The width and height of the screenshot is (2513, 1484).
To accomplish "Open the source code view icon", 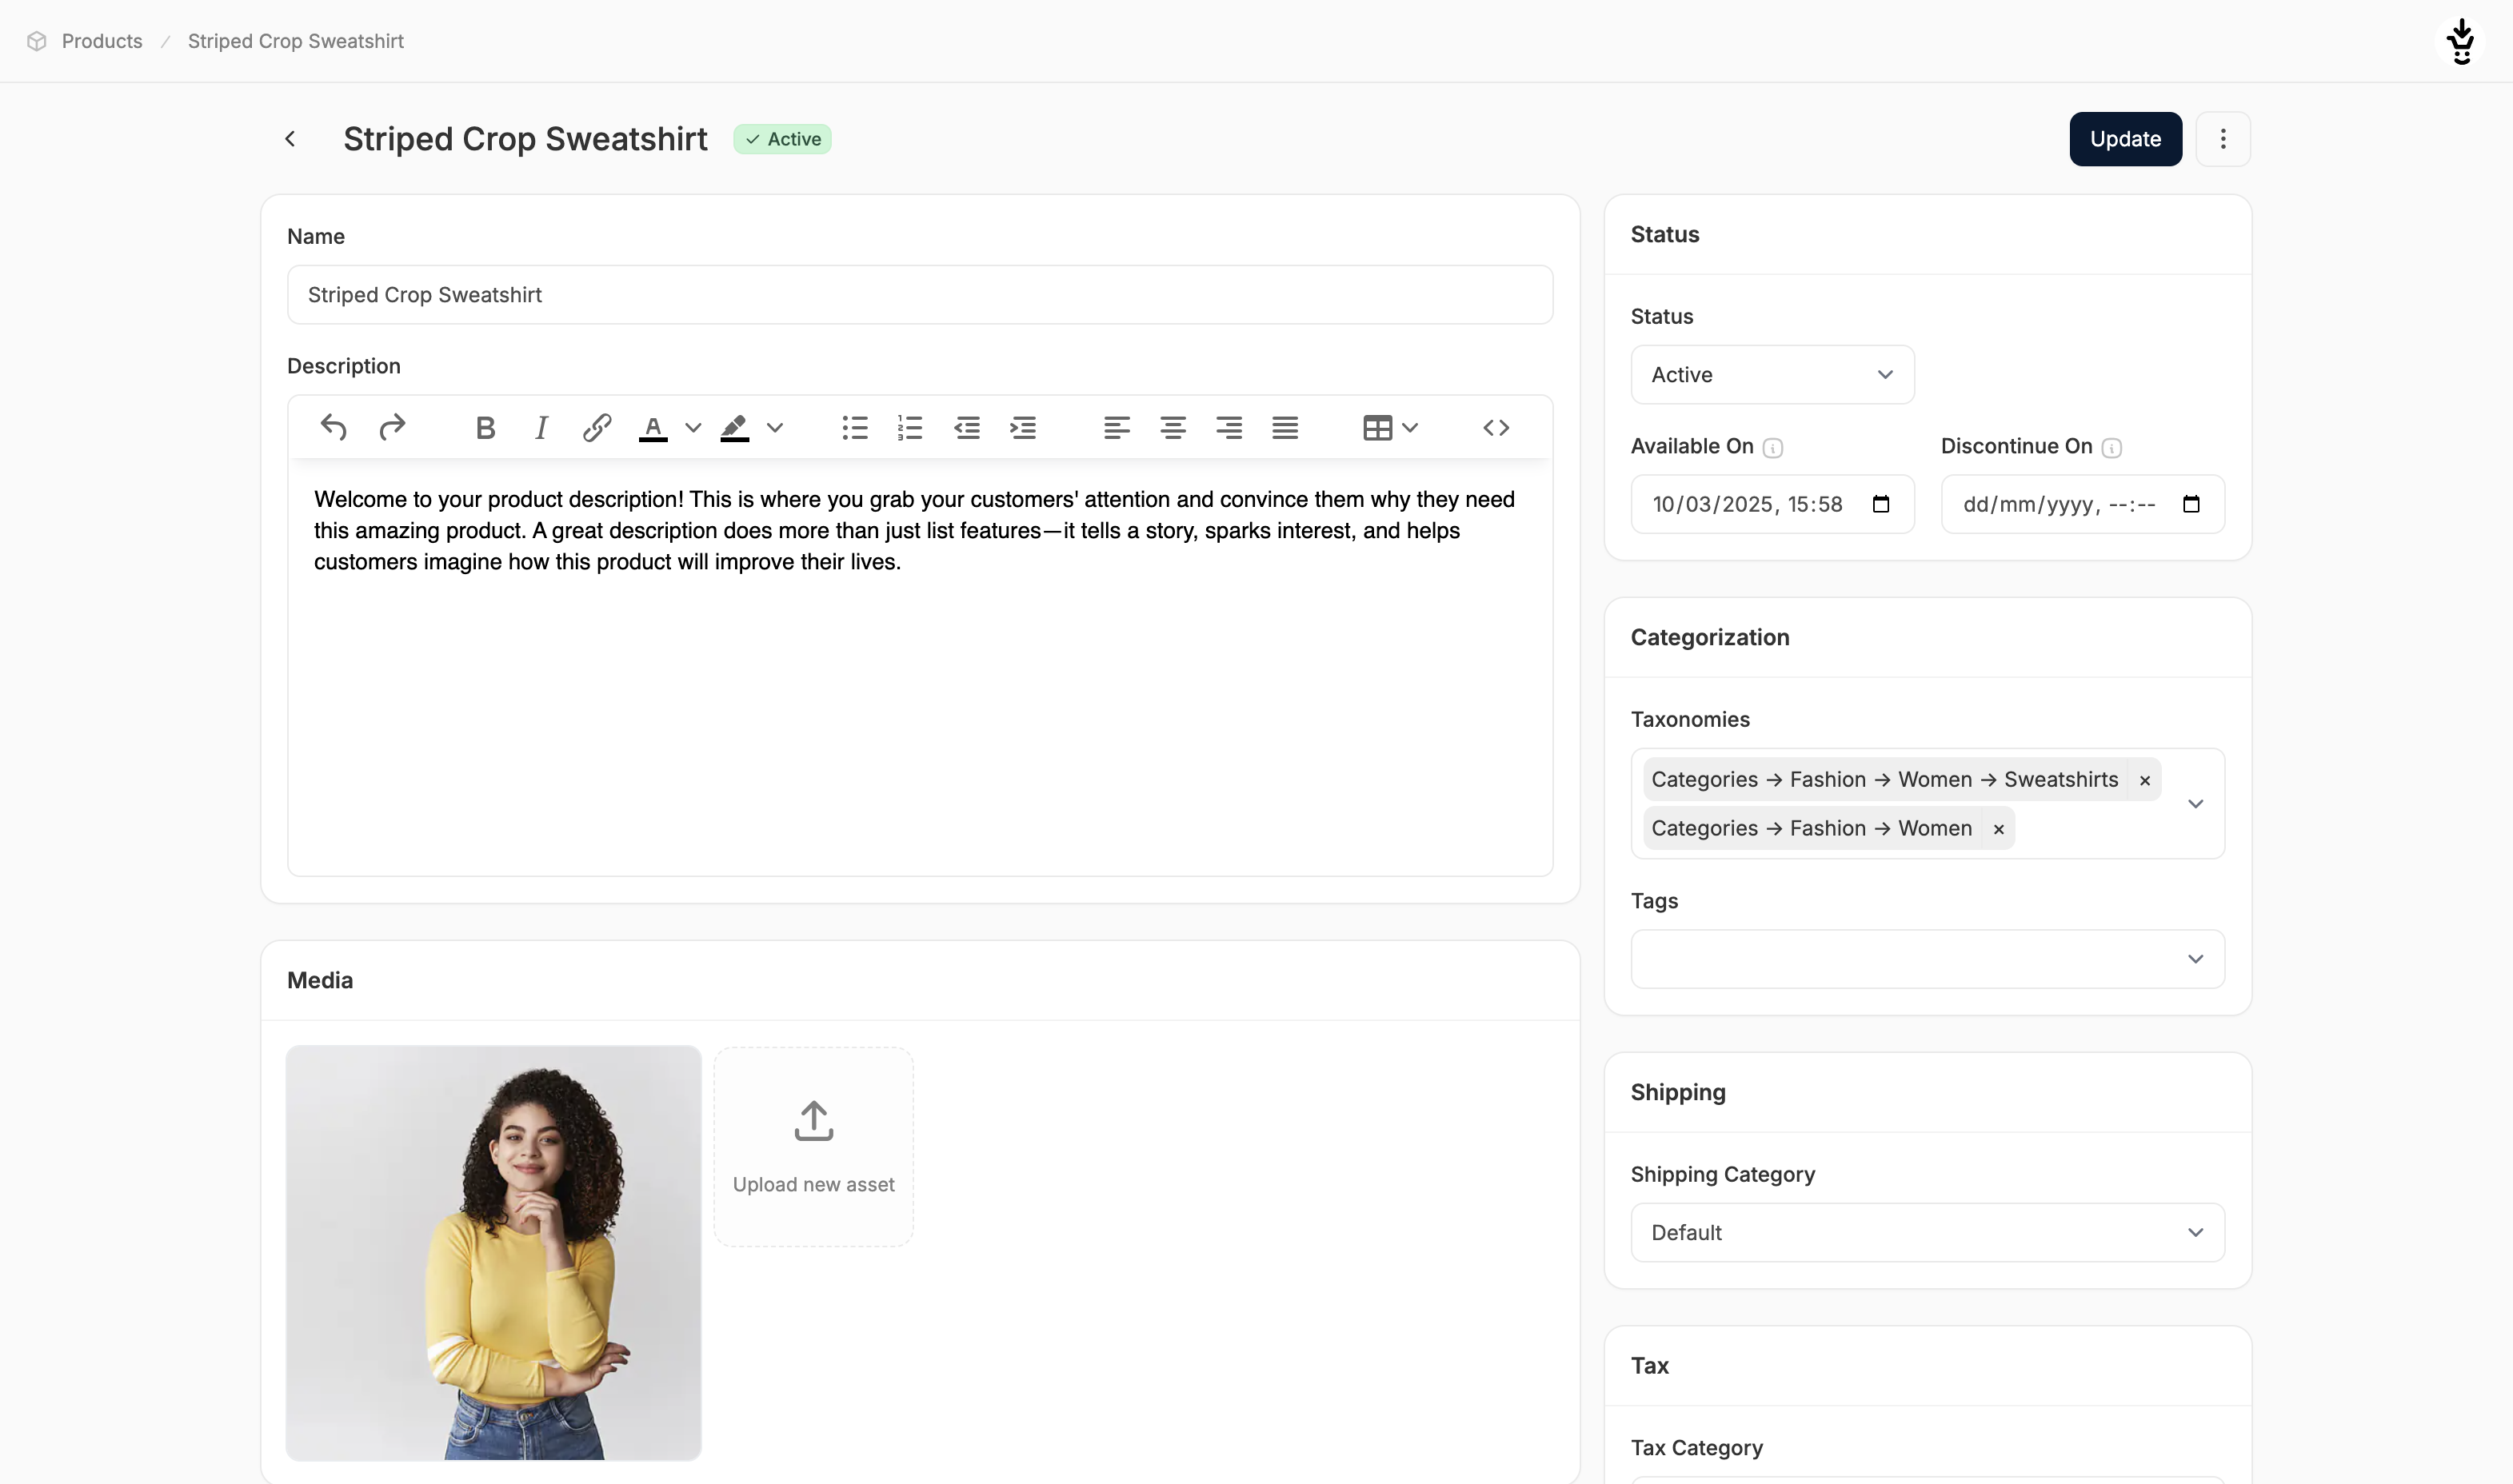I will (1496, 428).
